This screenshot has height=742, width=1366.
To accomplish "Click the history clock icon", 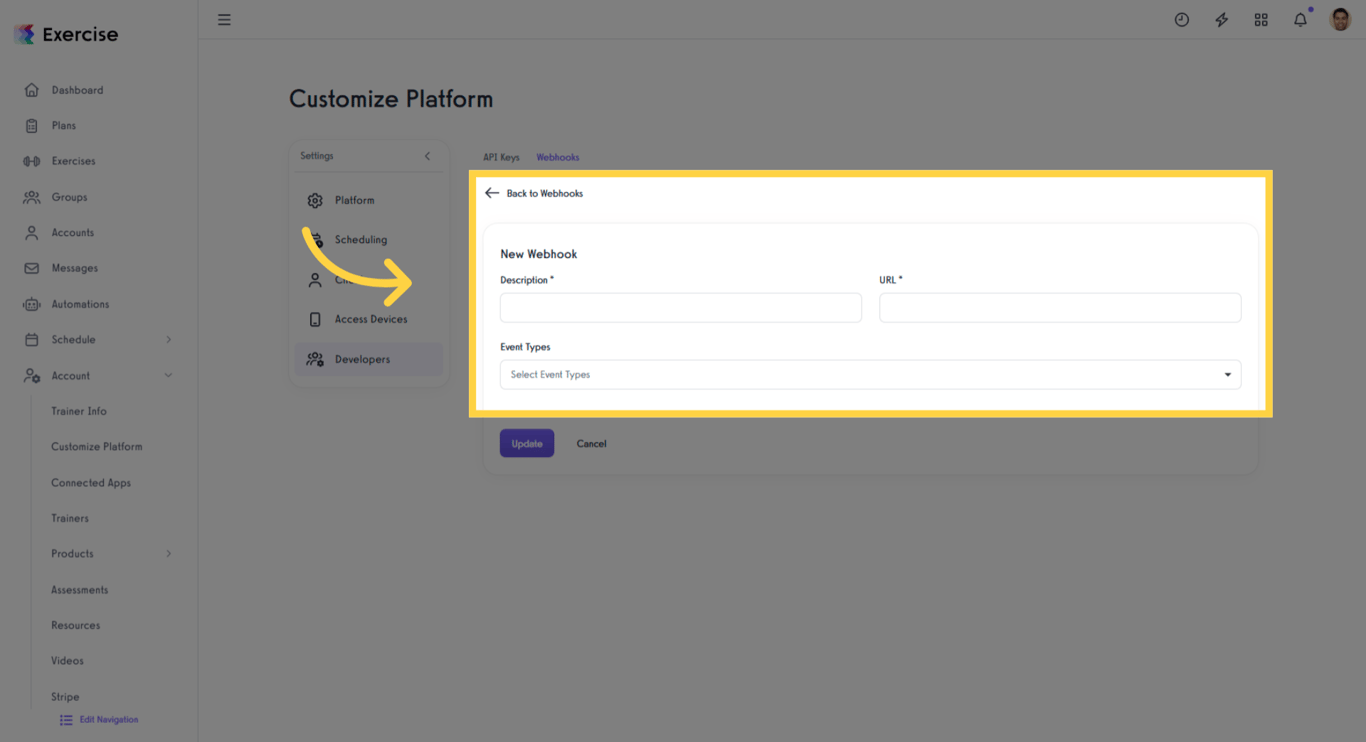I will click(1181, 19).
